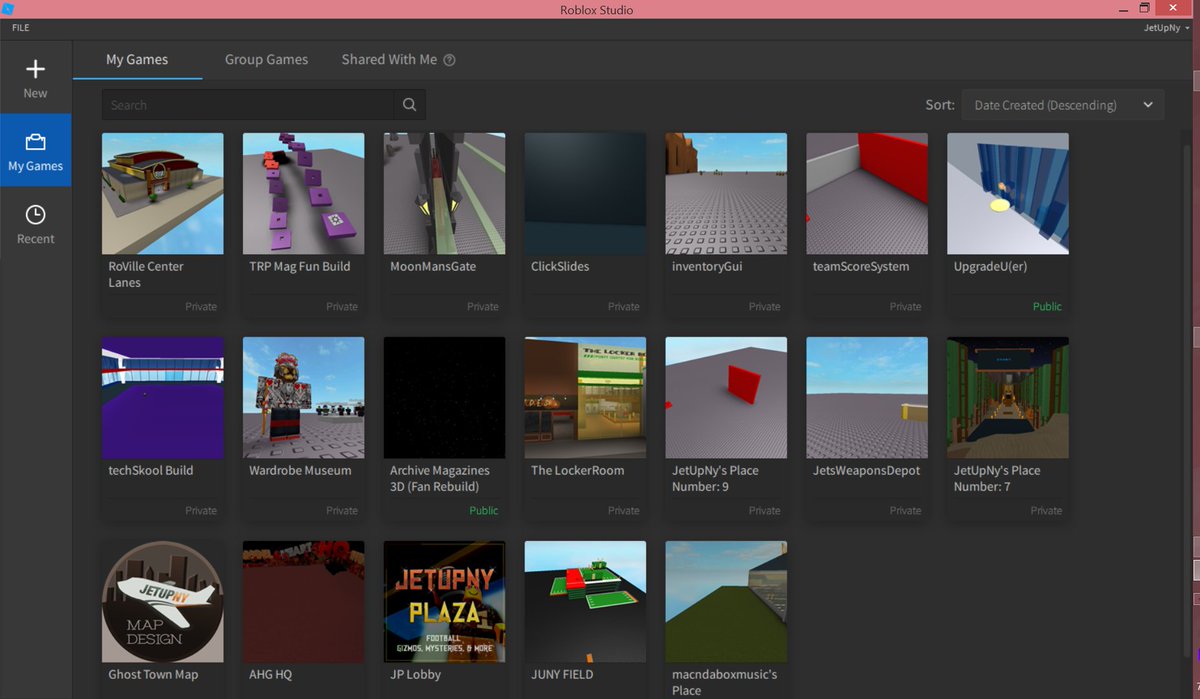The width and height of the screenshot is (1200, 699).
Task: Open the Wardrobe Museum place
Action: tap(303, 397)
